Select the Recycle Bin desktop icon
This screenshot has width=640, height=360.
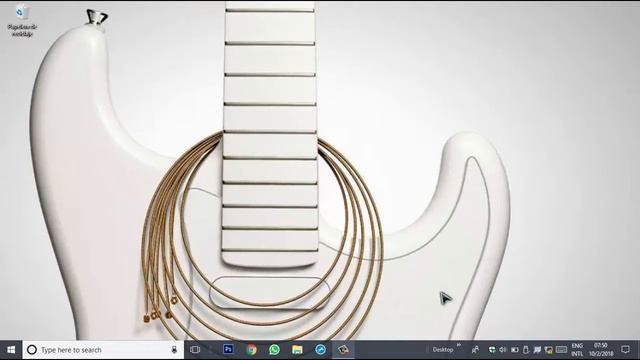(x=22, y=20)
